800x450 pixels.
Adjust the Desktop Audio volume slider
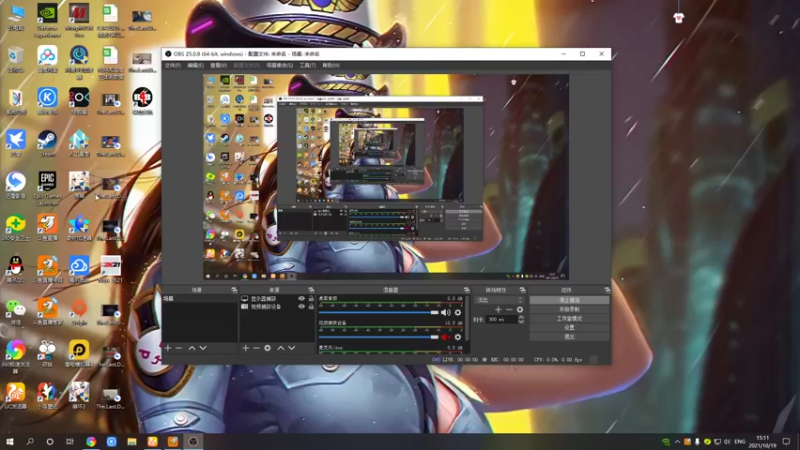click(378, 312)
